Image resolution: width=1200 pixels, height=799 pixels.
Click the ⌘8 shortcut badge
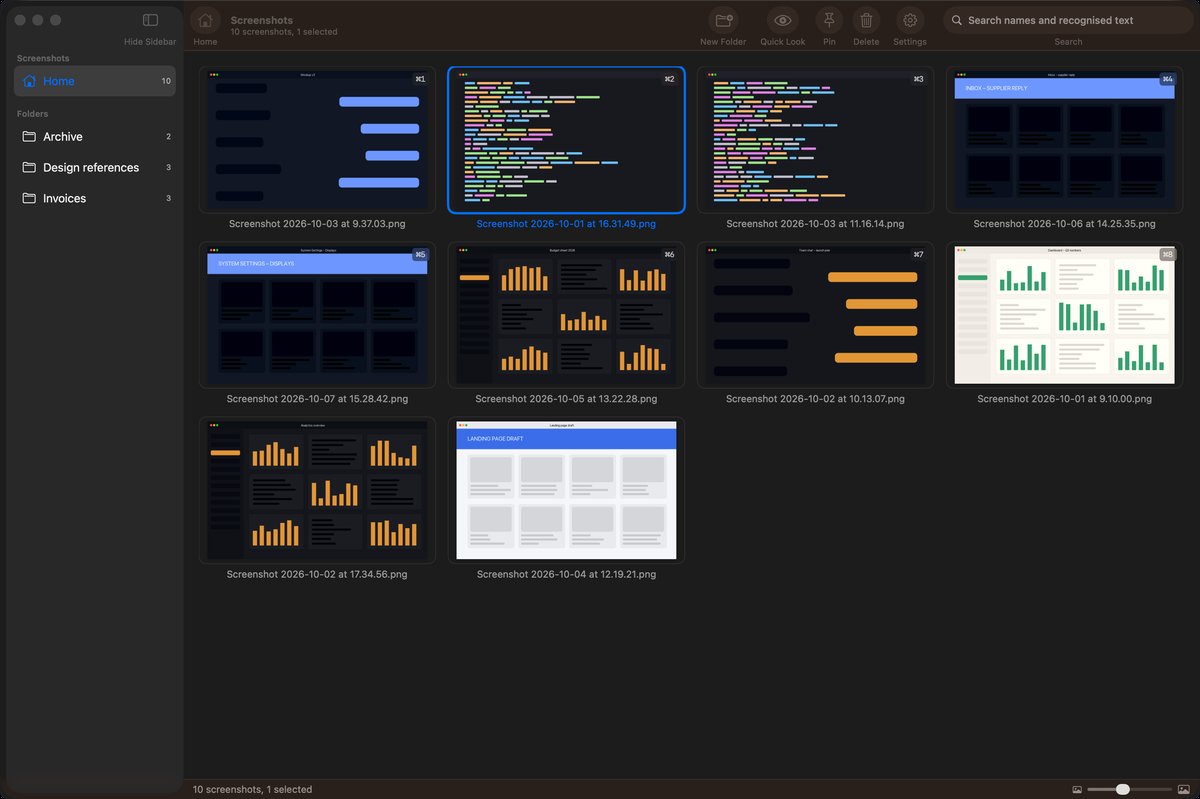(1167, 254)
